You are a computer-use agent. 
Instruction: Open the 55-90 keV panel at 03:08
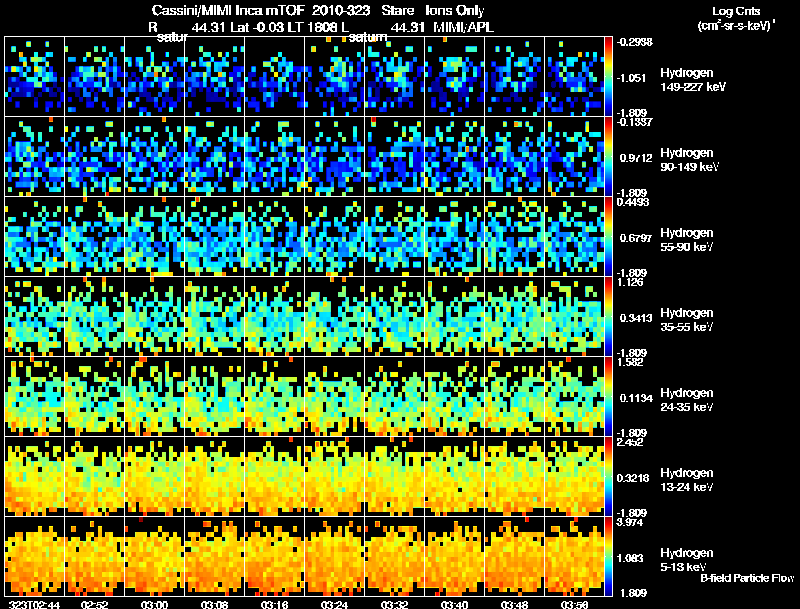214,237
